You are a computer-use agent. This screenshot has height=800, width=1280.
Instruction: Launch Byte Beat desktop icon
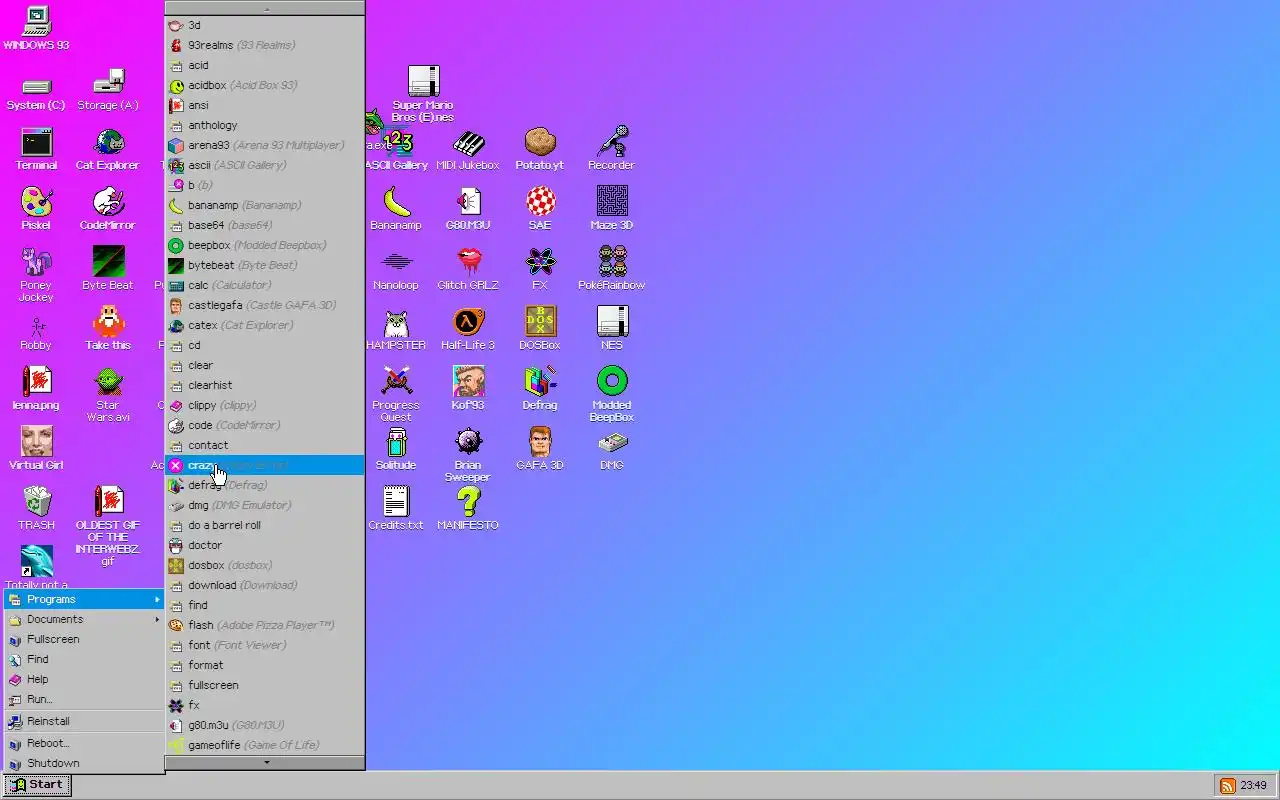(108, 270)
